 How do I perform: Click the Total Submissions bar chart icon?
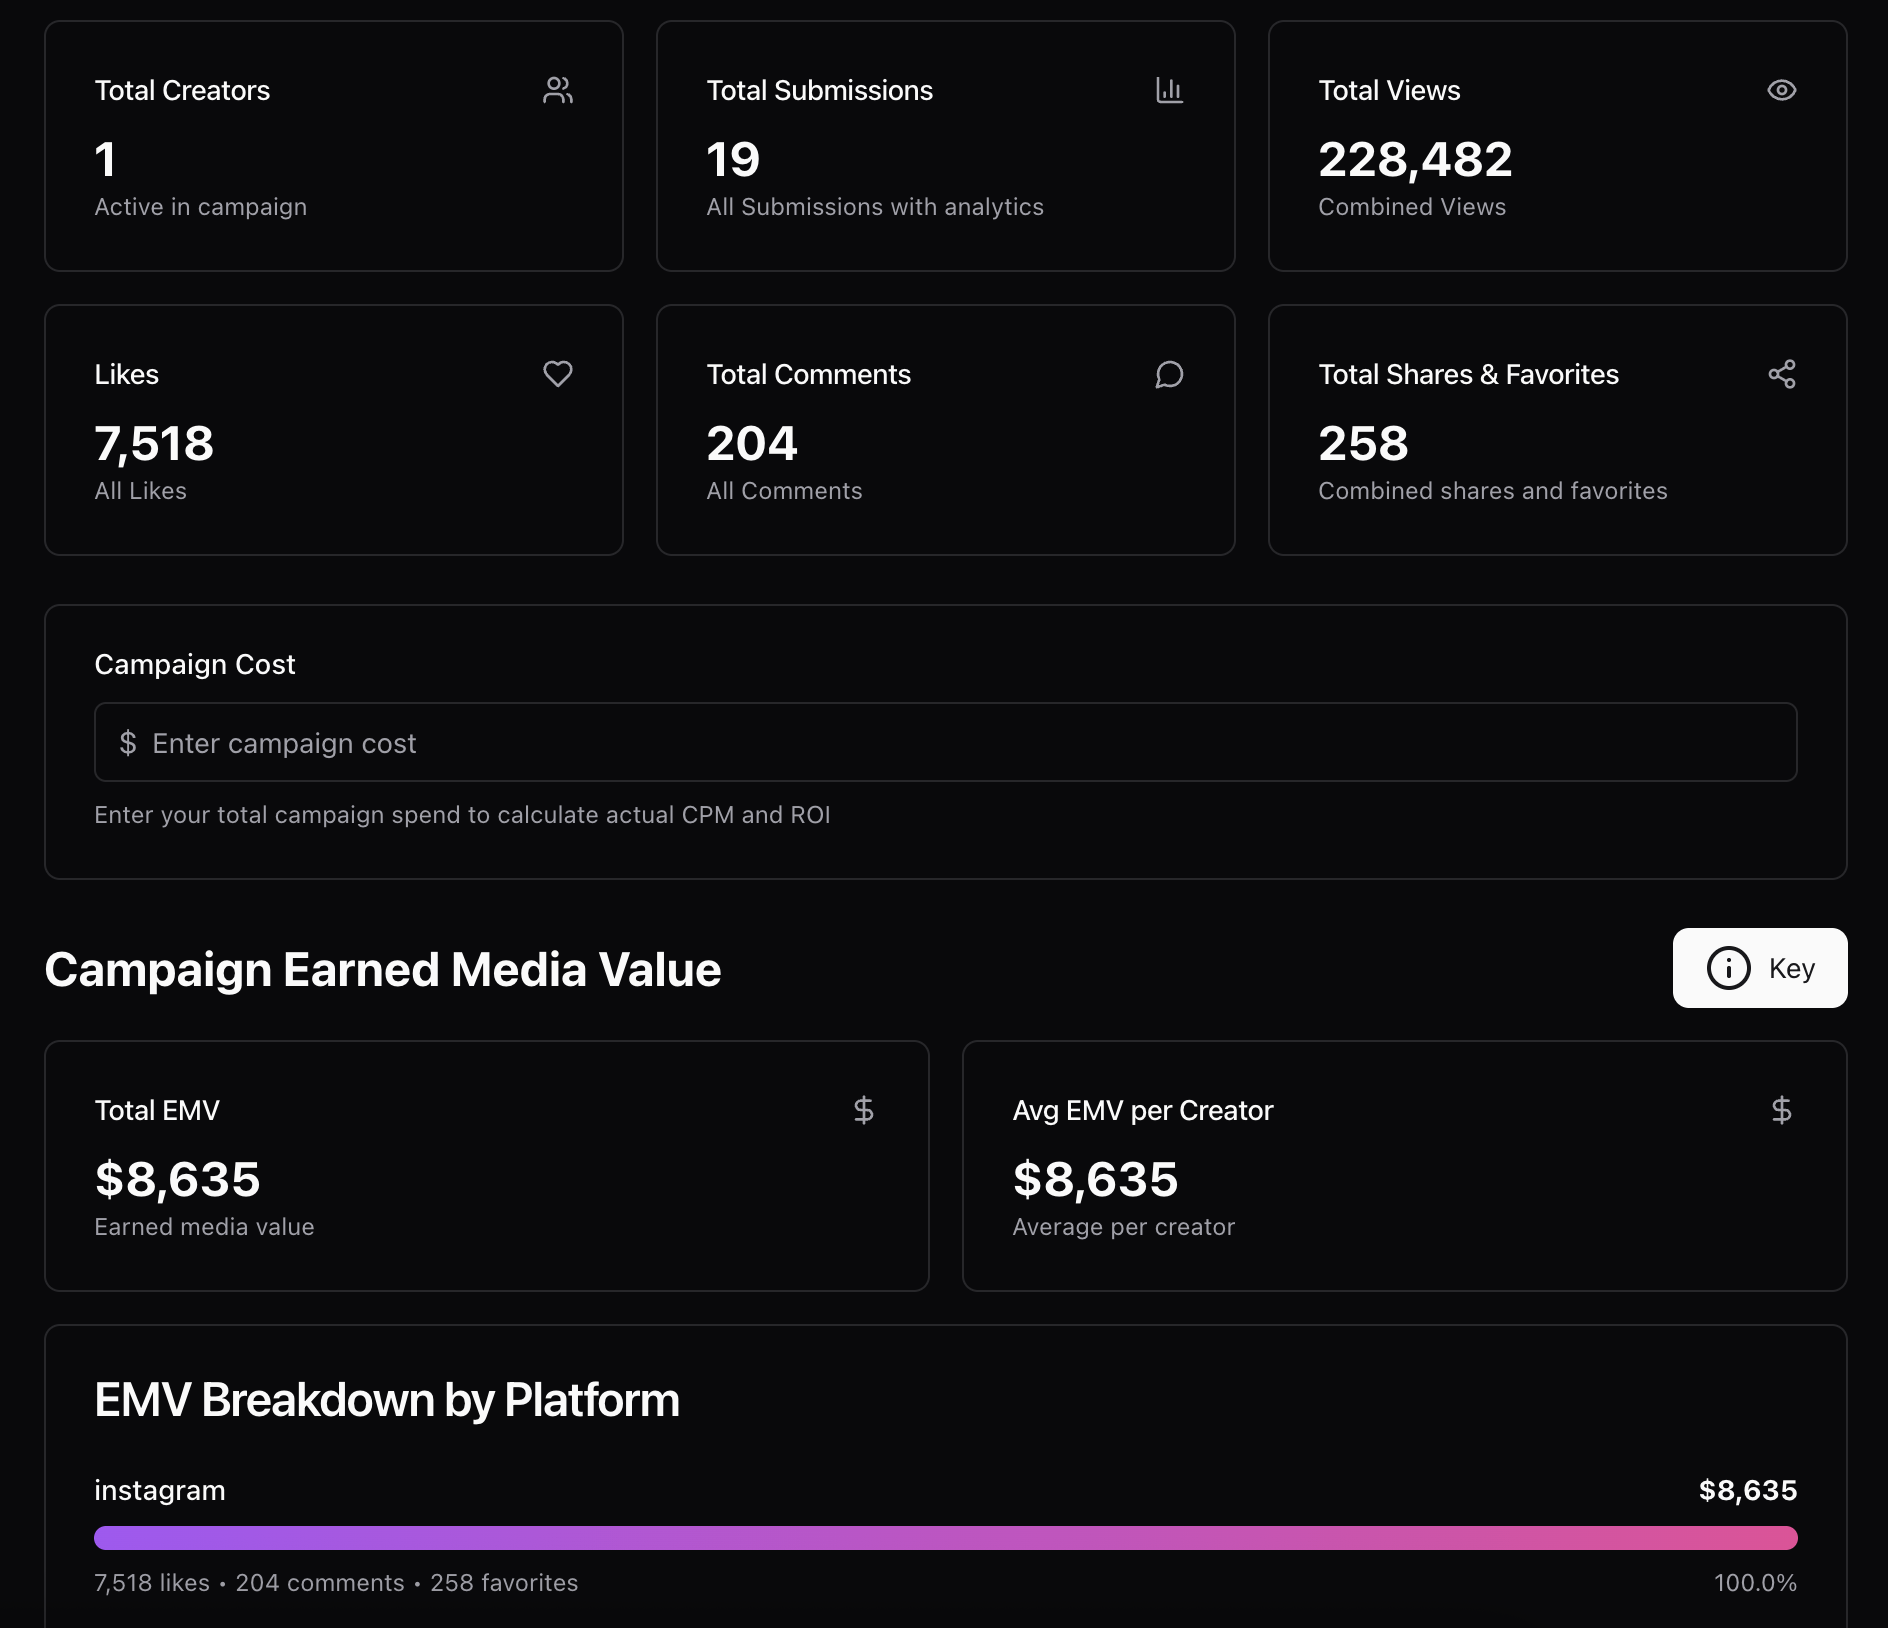coord(1169,90)
